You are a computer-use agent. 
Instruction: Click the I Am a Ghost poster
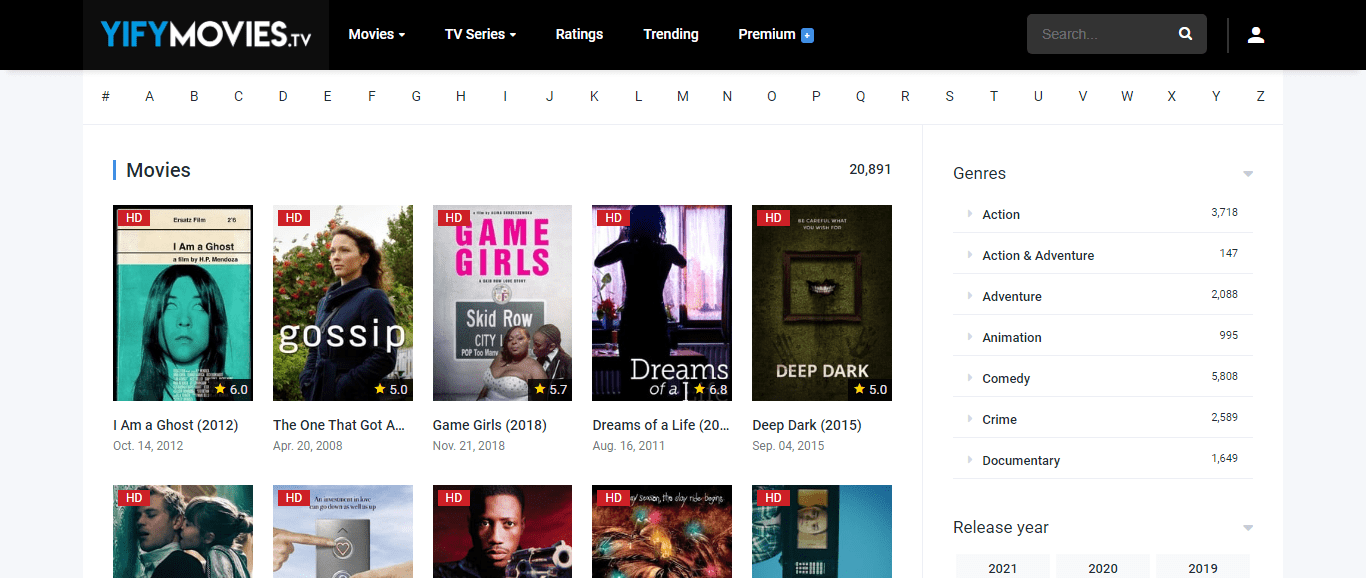[x=183, y=303]
